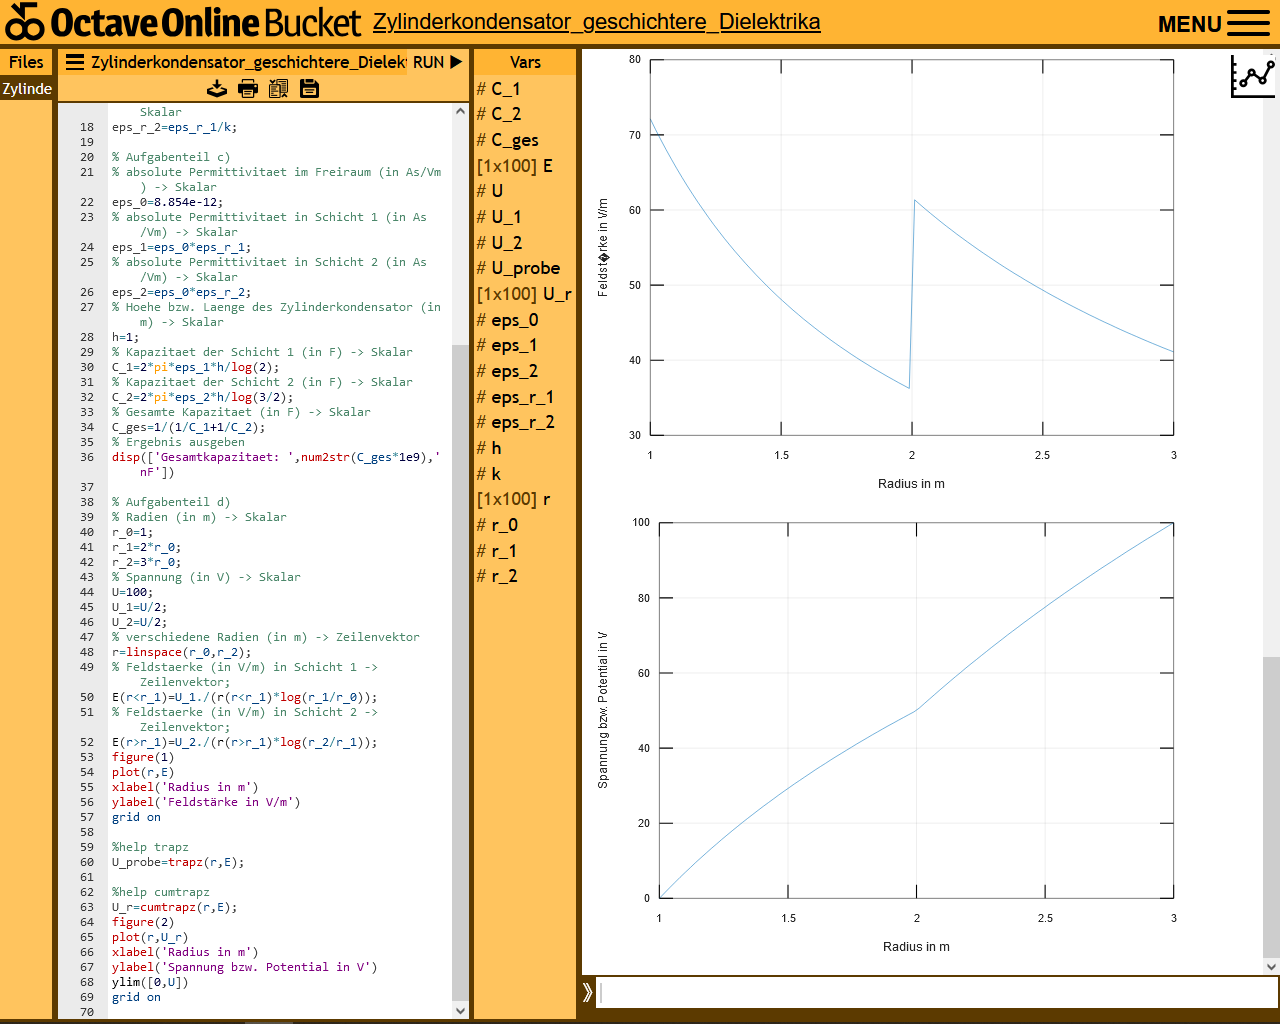1280x1024 pixels.
Task: Open the Zylinderkondensator bucket title link
Action: pos(596,22)
